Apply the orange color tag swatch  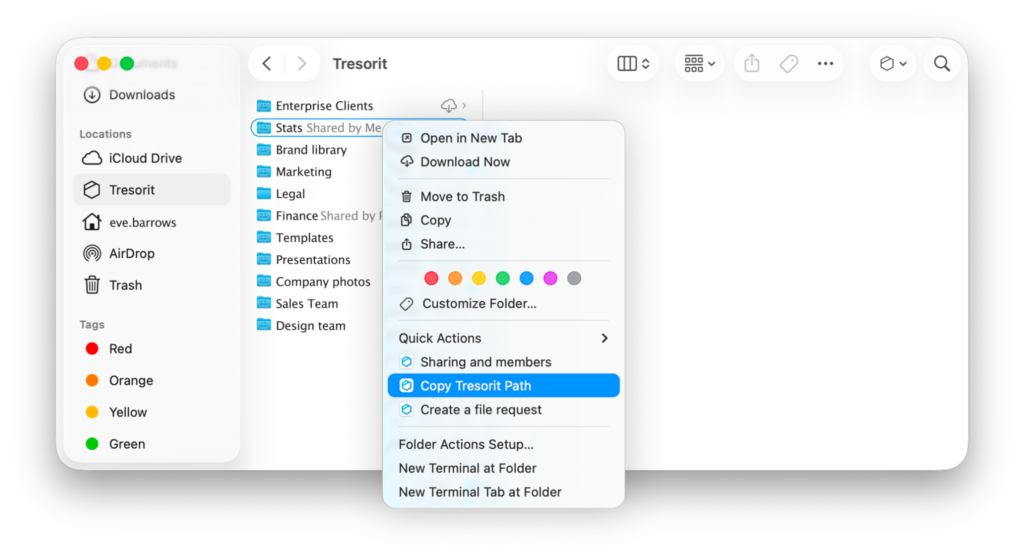(x=455, y=278)
